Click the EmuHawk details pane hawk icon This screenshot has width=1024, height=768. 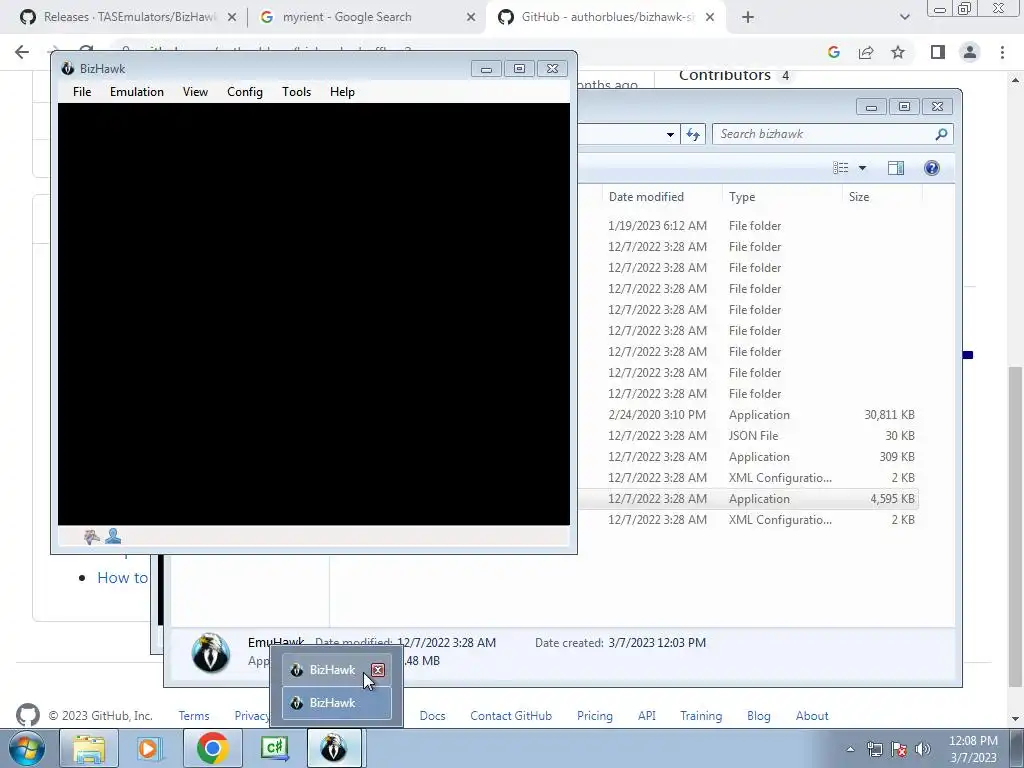coord(210,652)
